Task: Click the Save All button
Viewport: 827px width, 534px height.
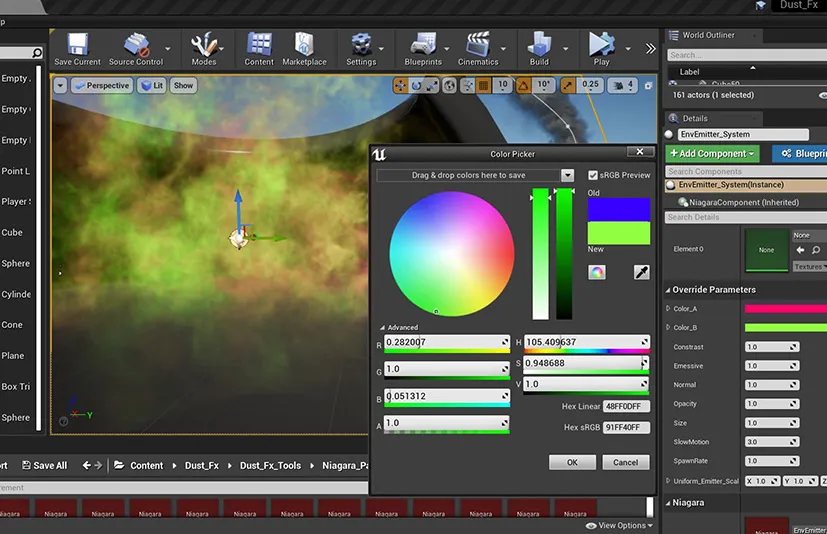Action: [x=44, y=465]
